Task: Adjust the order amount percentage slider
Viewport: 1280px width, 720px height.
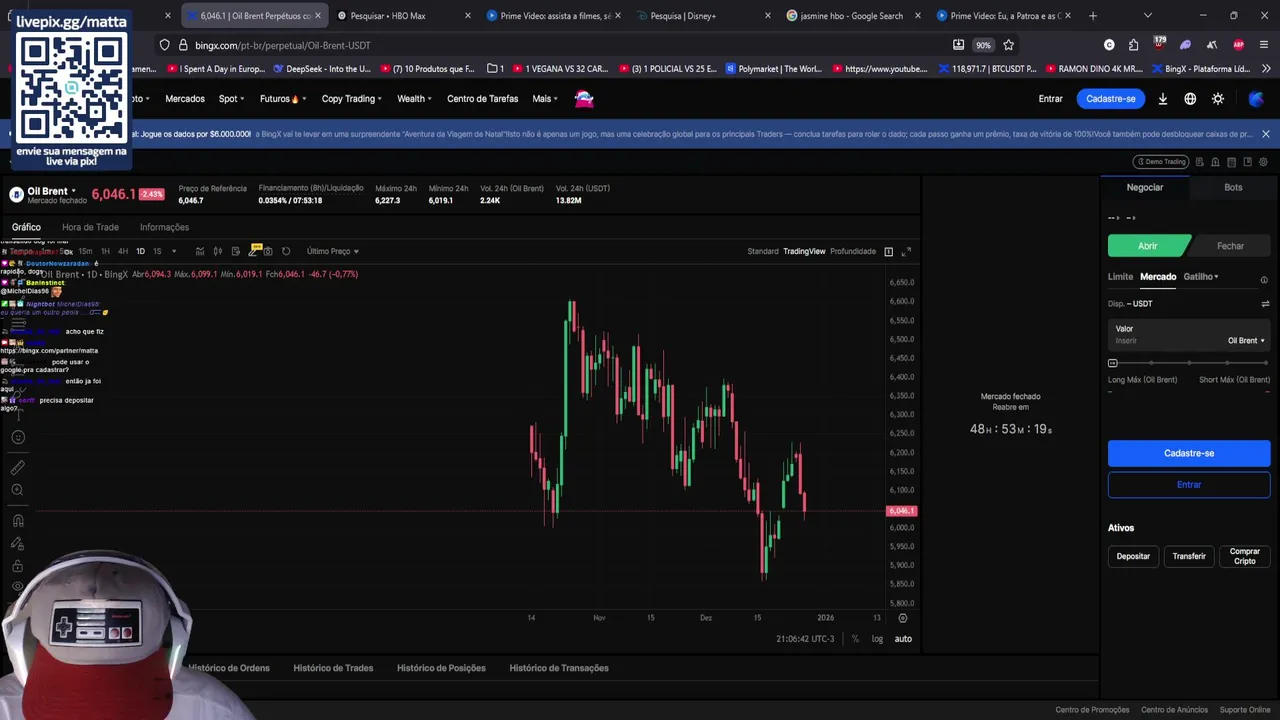Action: point(1189,363)
